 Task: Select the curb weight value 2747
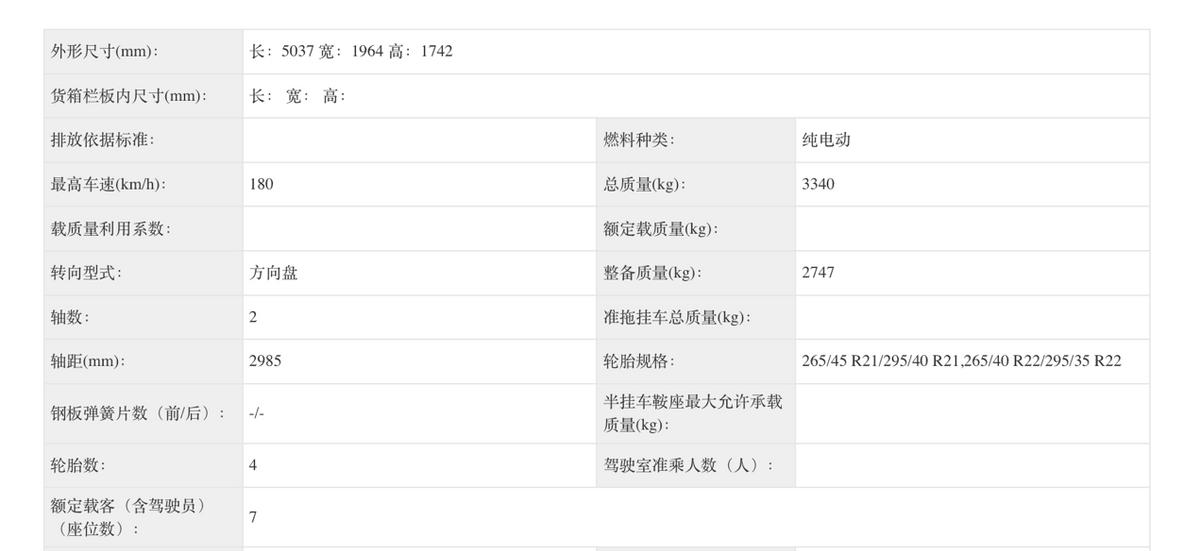(818, 272)
